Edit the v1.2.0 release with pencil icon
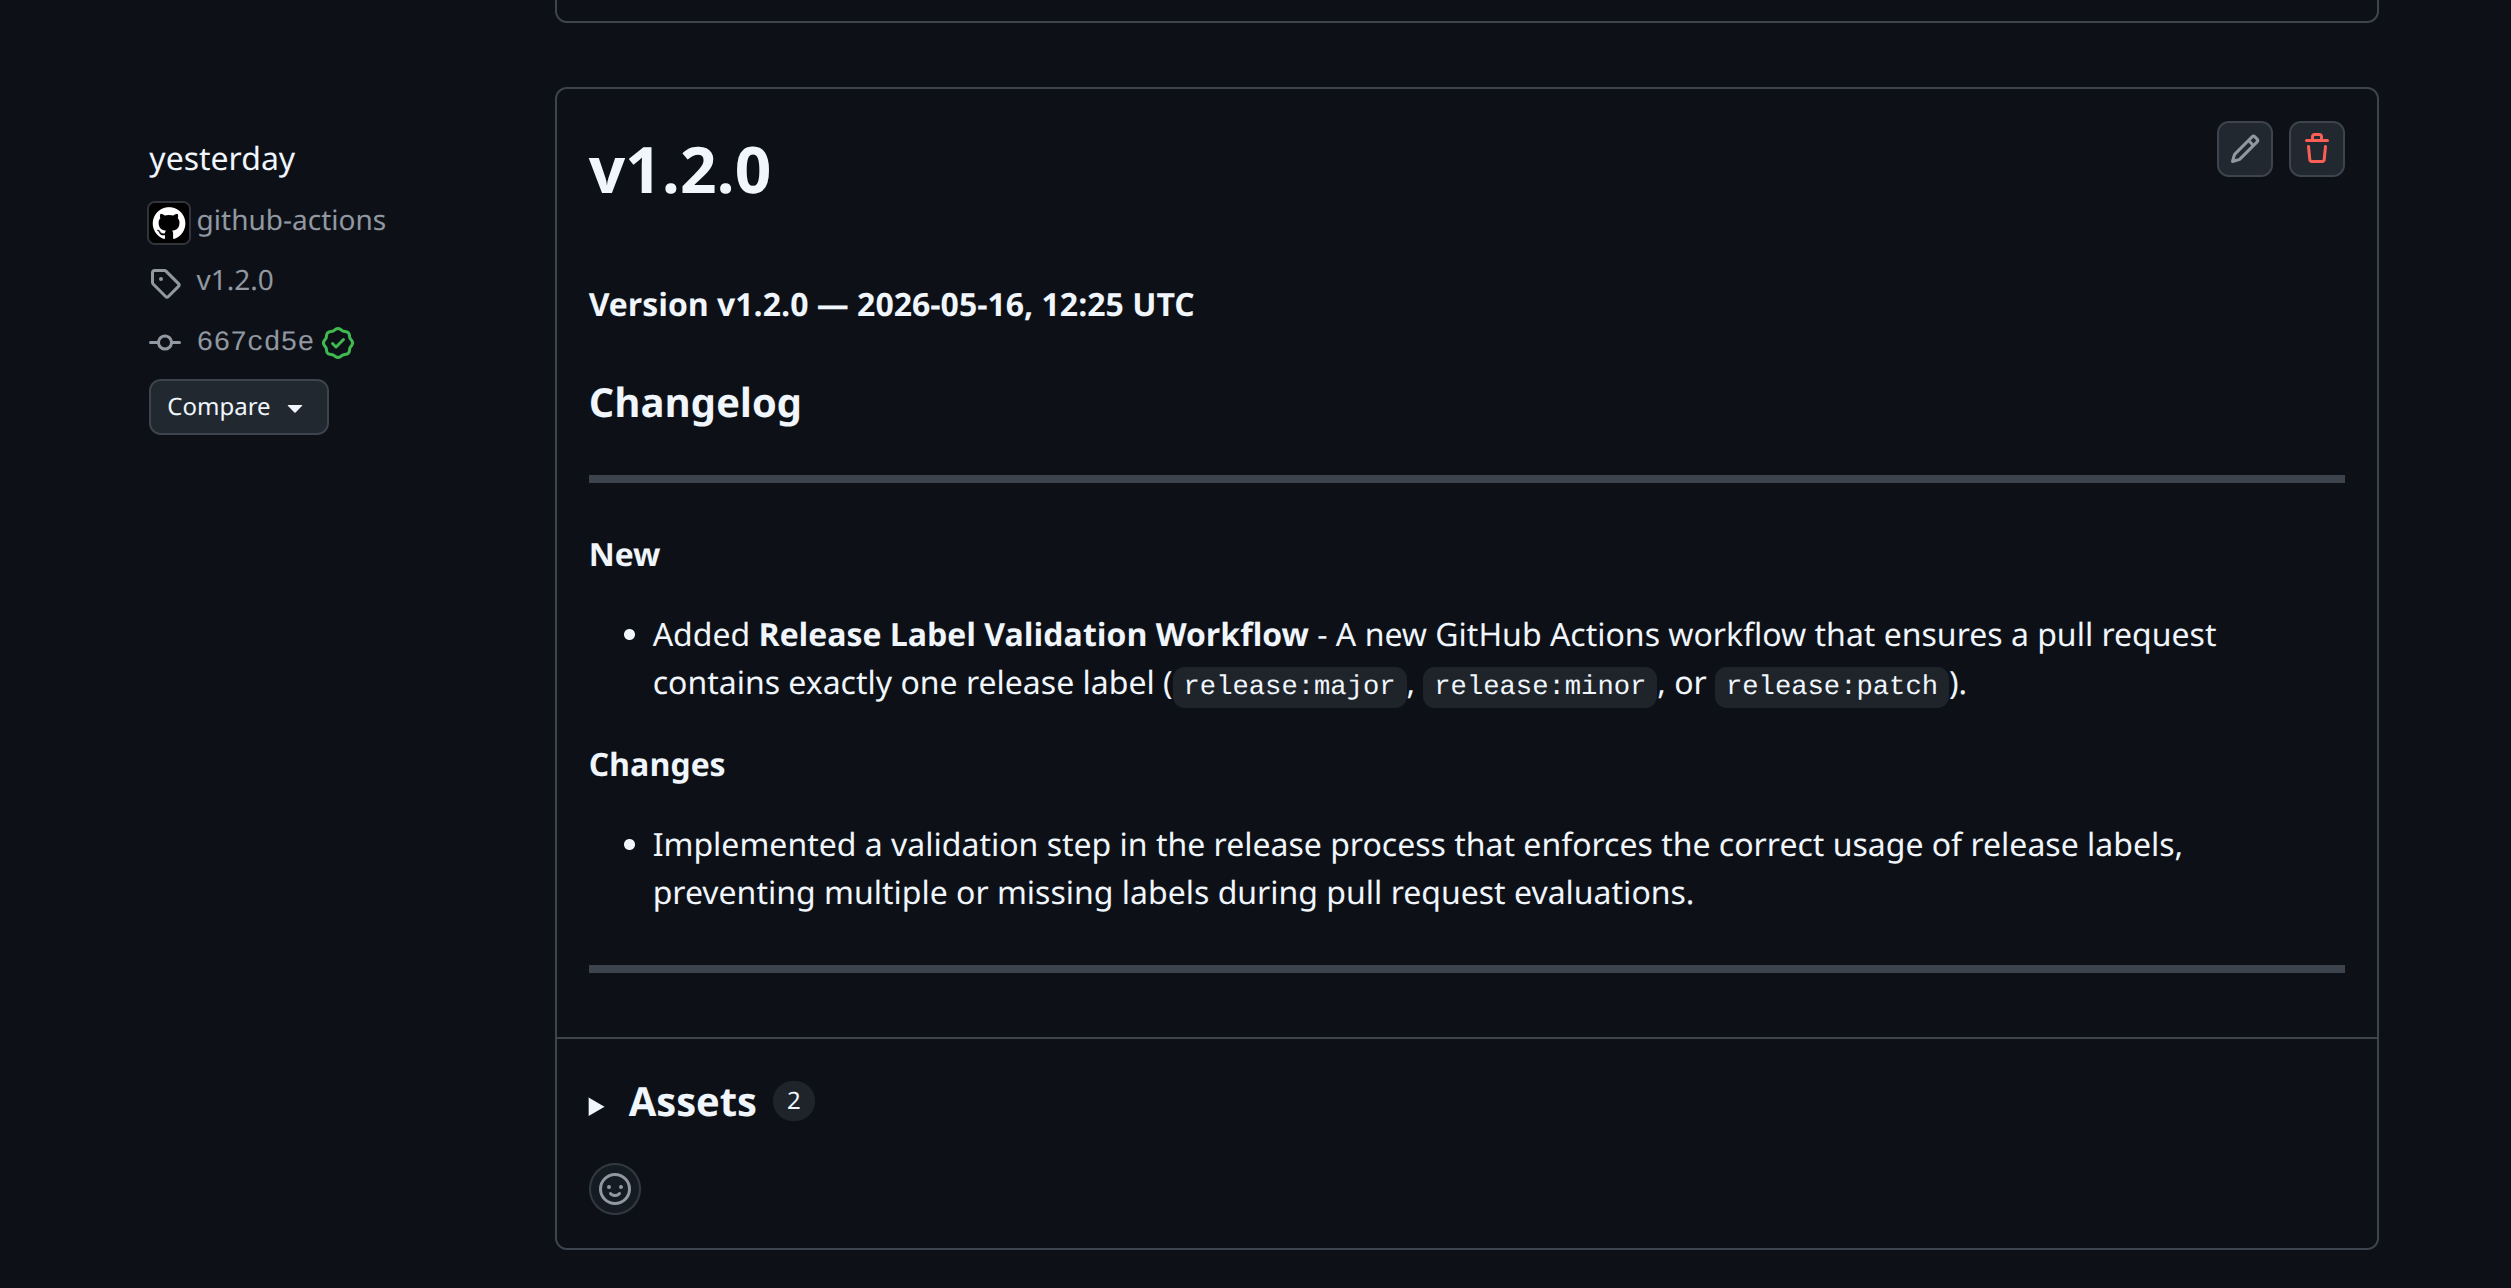Screen dimensions: 2511x1288 (2244, 149)
